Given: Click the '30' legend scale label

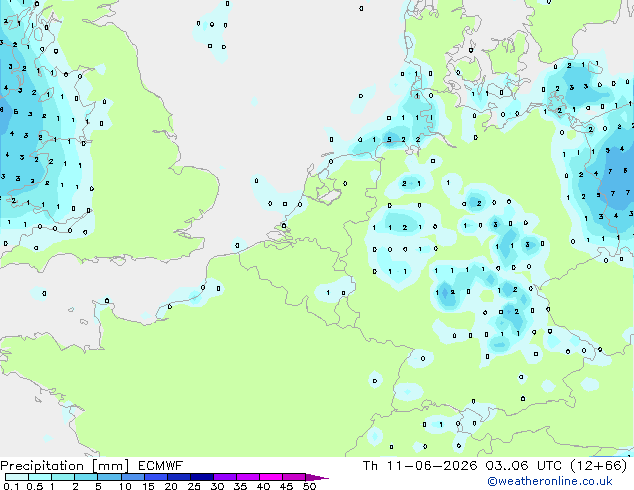Looking at the screenshot, I should [217, 486].
